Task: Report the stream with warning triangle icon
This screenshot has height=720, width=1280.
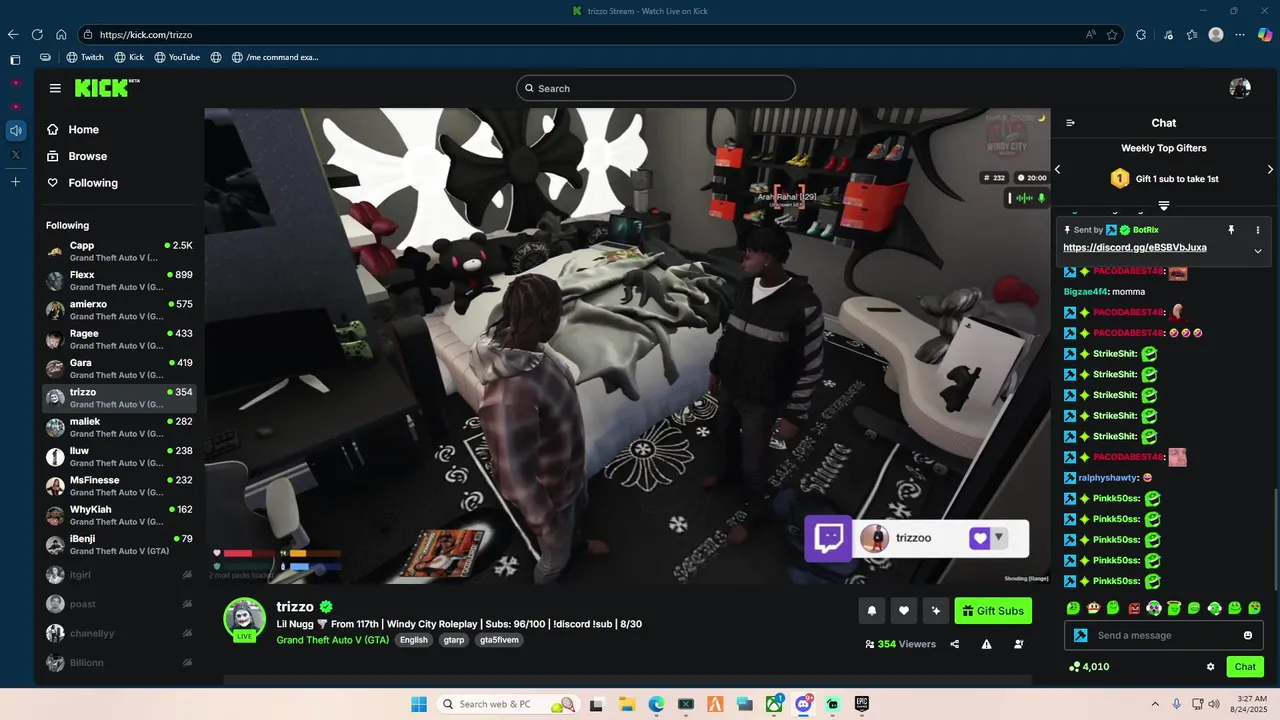Action: point(986,644)
